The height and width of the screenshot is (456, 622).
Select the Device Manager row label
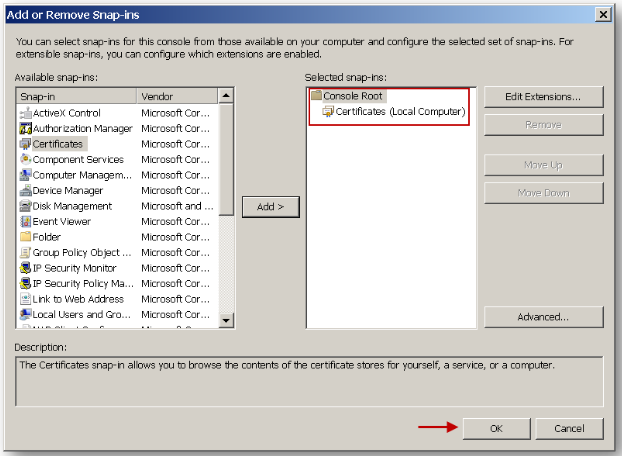68,190
